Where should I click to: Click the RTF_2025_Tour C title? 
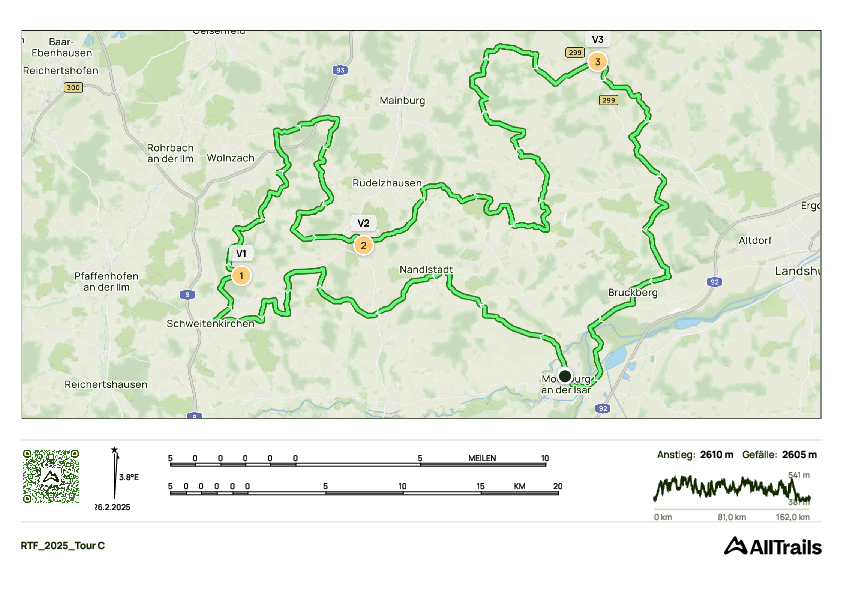point(63,545)
